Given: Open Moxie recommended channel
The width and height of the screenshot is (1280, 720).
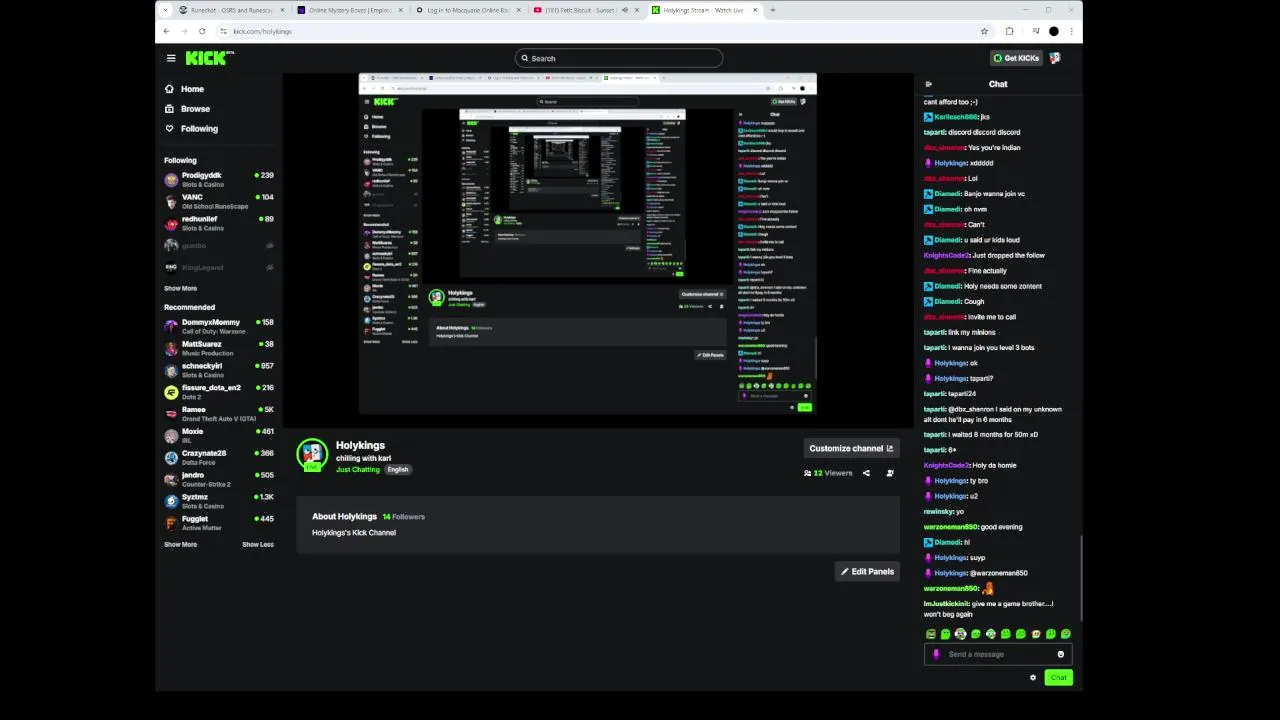Looking at the screenshot, I should tap(219, 436).
